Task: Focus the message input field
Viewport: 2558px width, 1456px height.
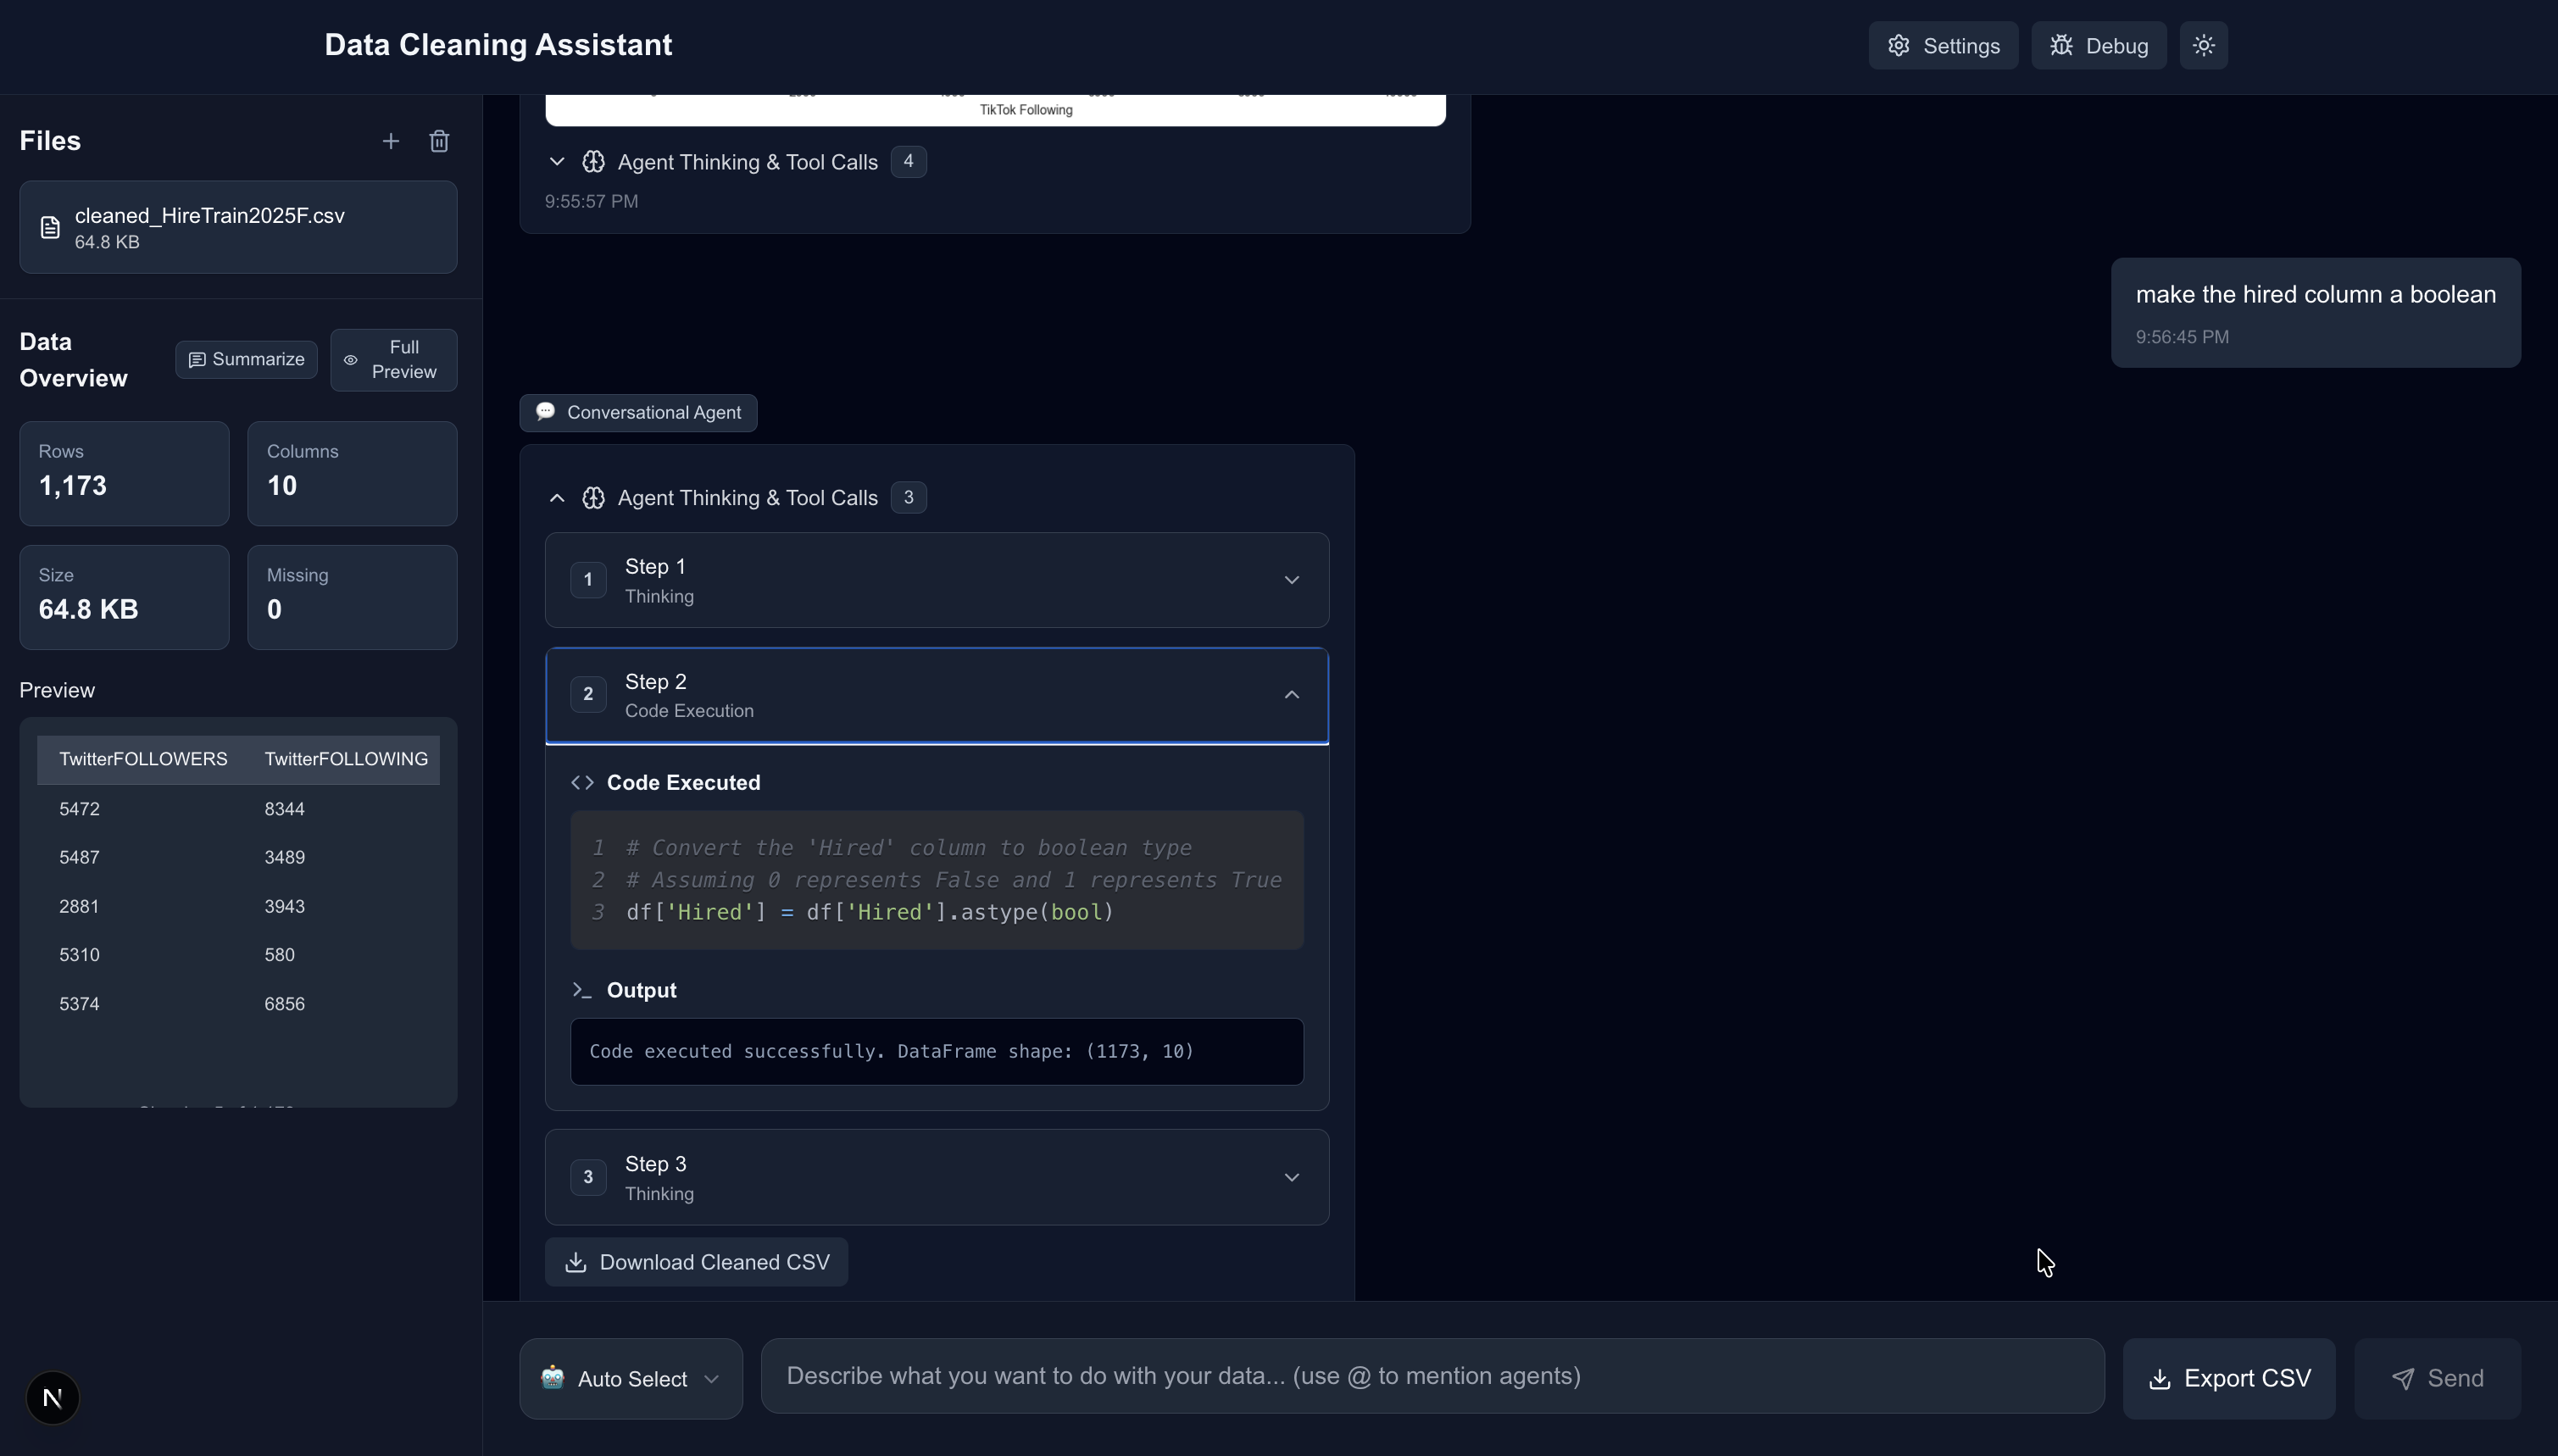Action: pyautogui.click(x=1431, y=1376)
